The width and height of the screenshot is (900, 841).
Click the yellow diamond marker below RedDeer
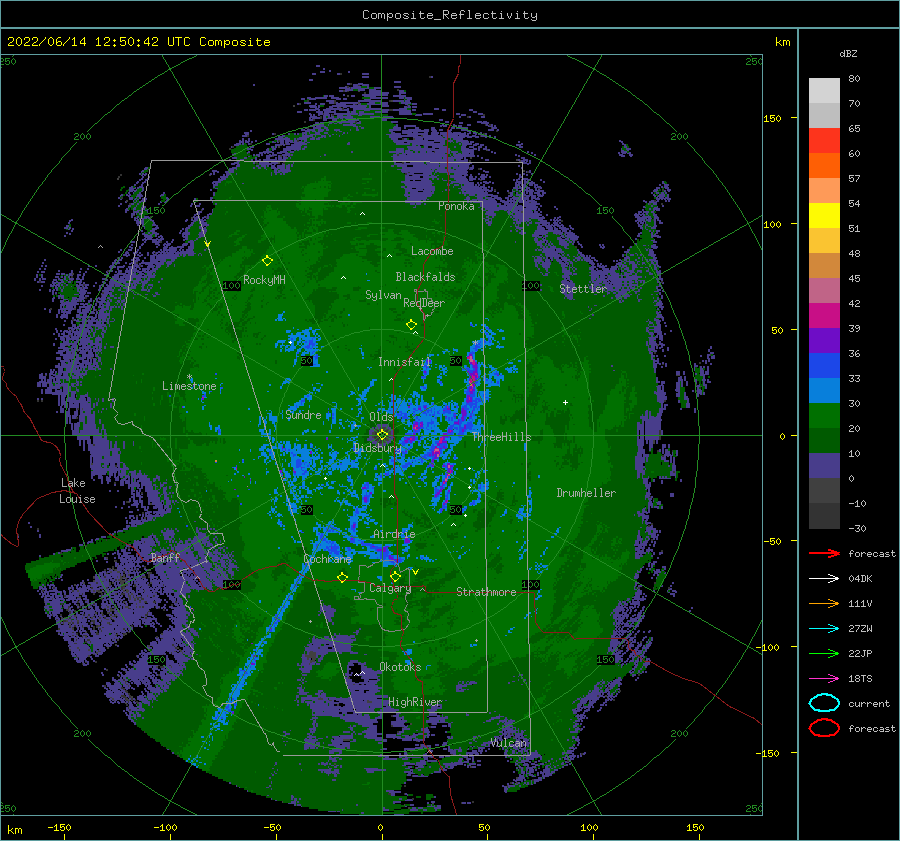pos(411,325)
